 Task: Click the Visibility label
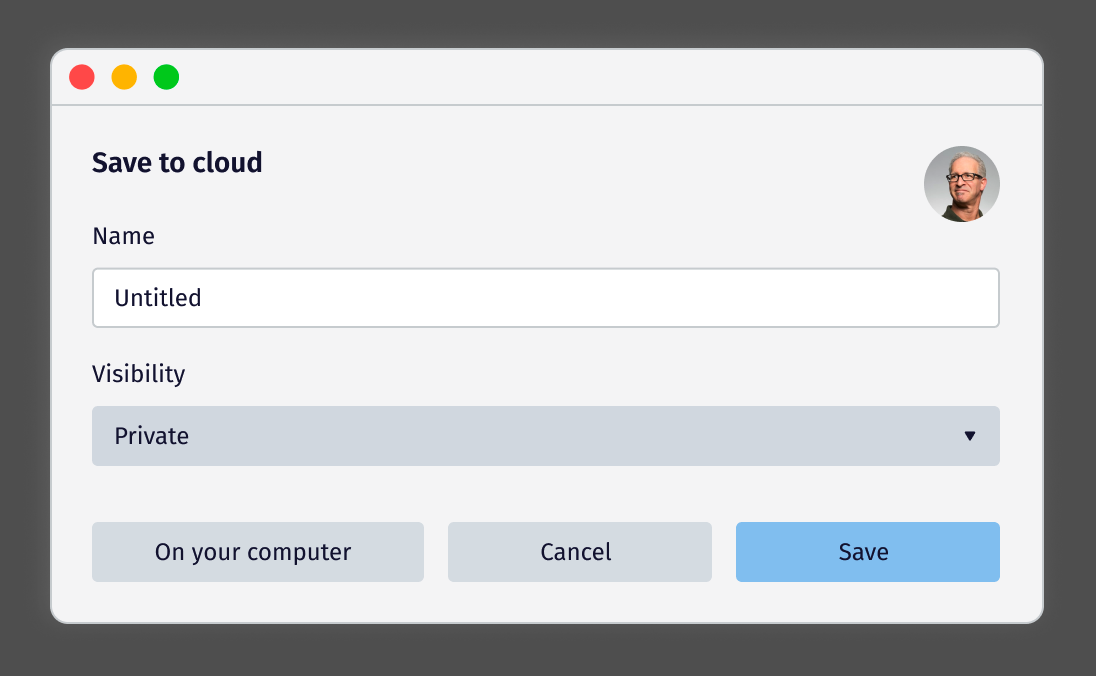pyautogui.click(x=138, y=373)
